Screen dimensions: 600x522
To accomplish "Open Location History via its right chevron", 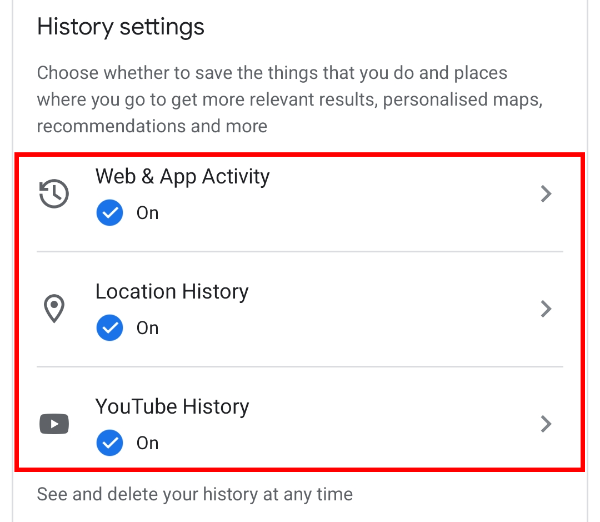I will [546, 309].
